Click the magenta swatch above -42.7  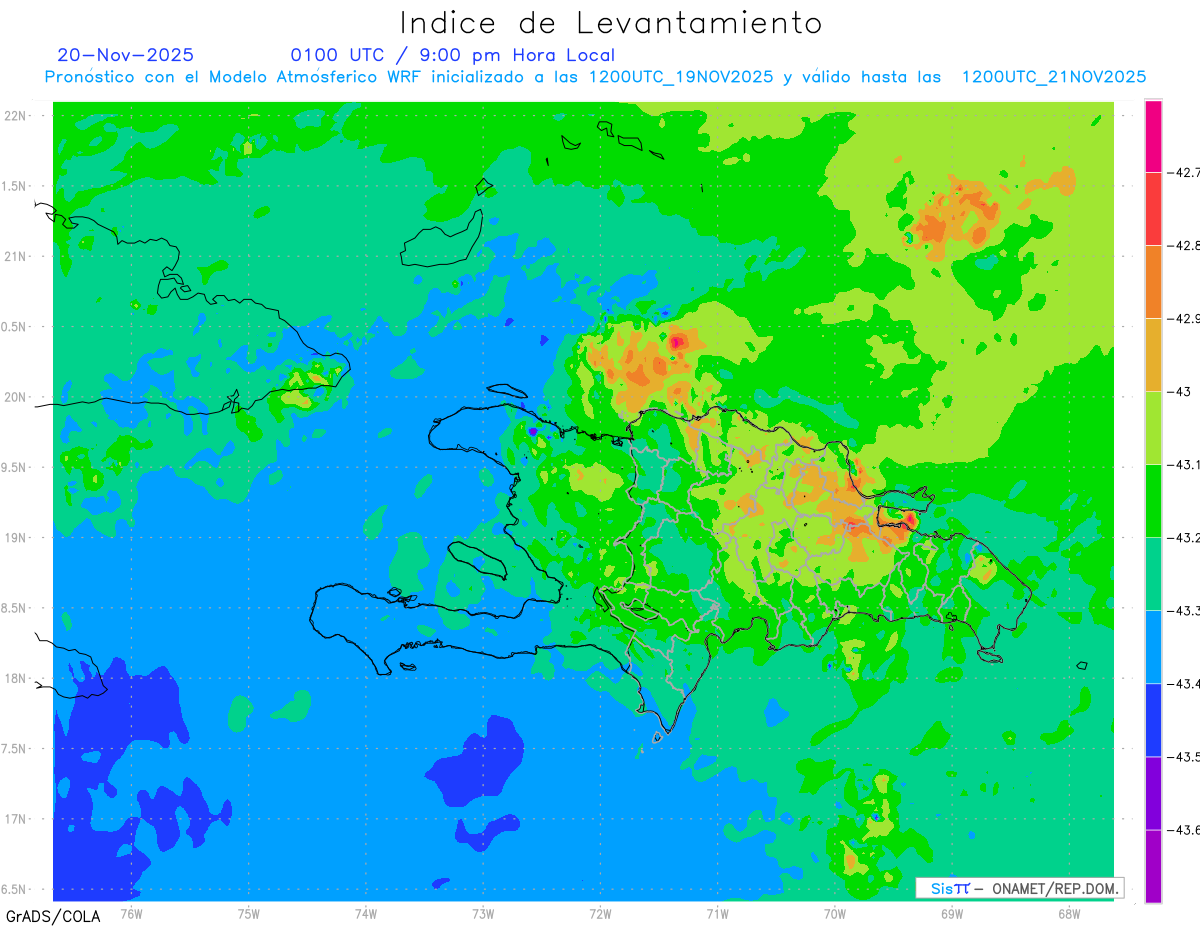click(1153, 136)
